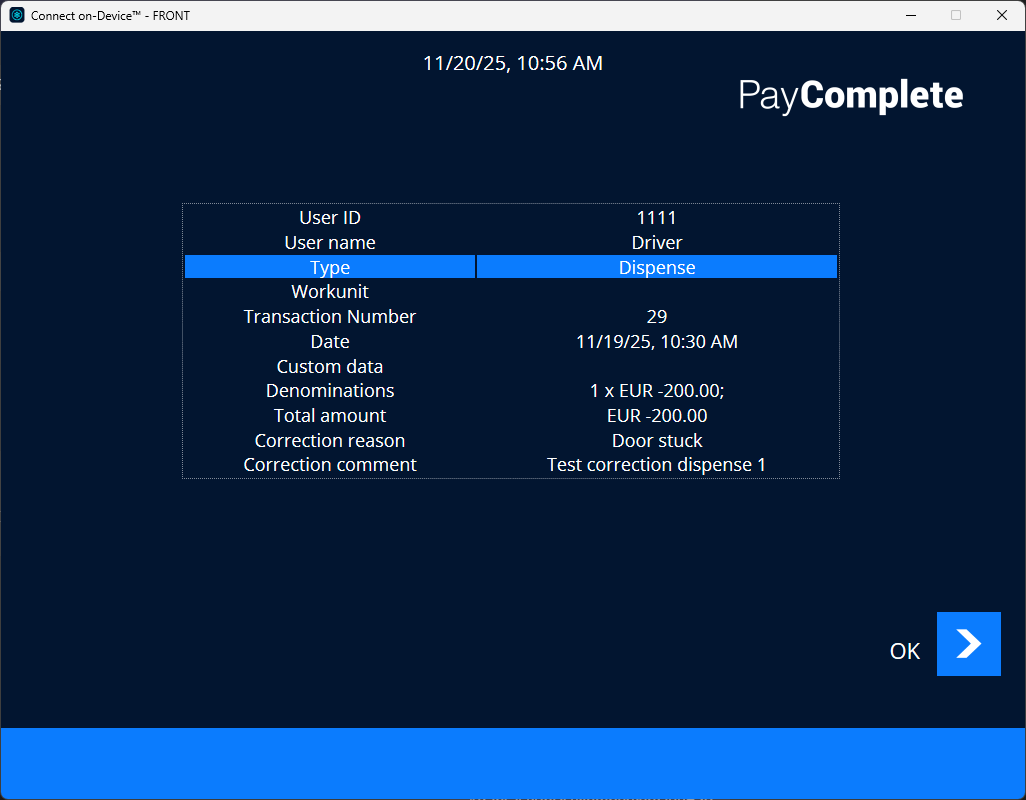
Task: Click the PayComplete logo
Action: click(850, 95)
